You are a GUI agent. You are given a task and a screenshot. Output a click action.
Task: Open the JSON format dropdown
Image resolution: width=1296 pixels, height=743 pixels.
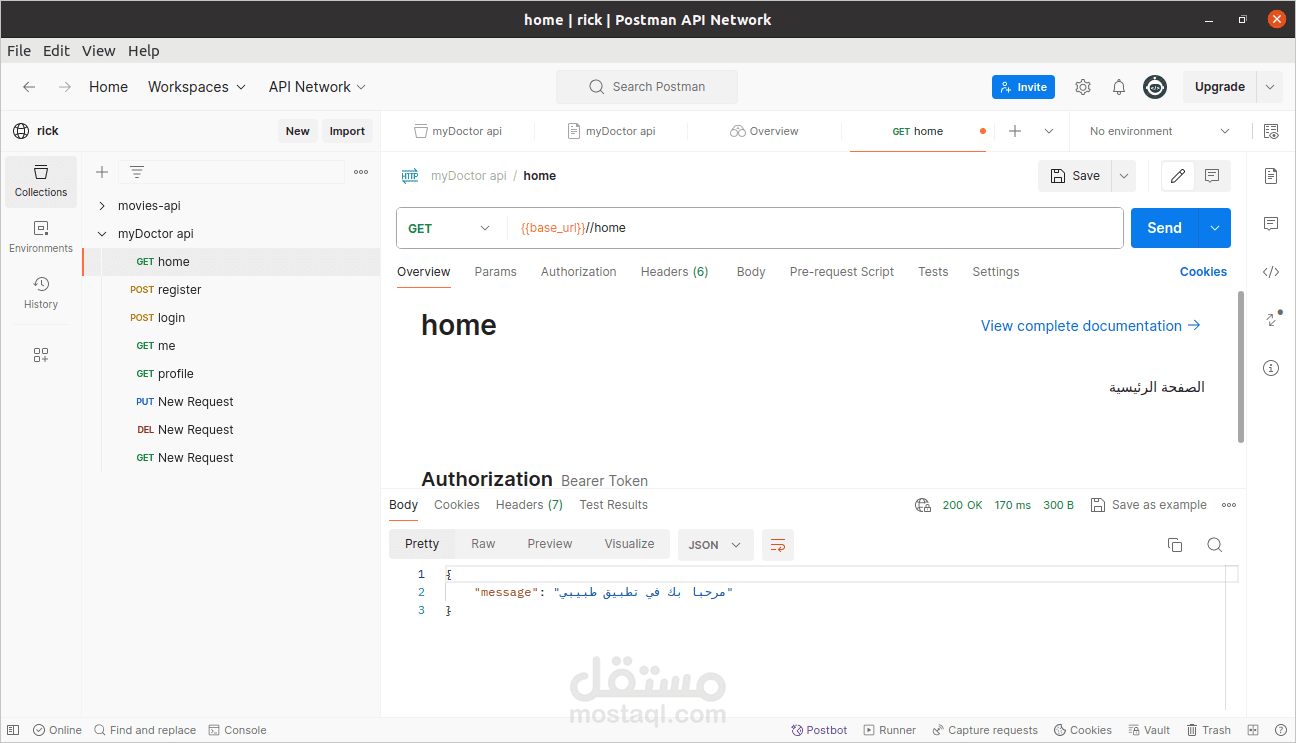(715, 545)
